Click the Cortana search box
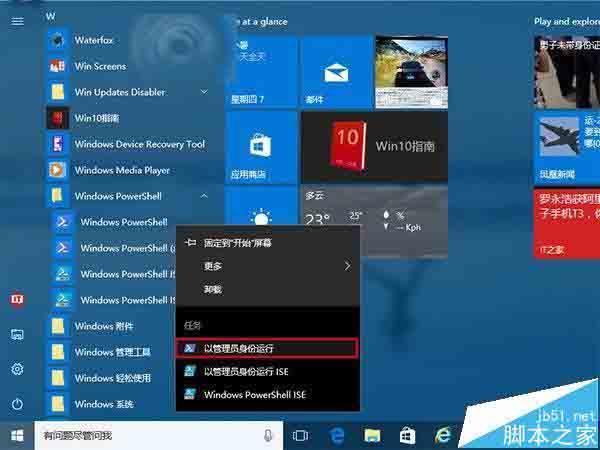Image resolution: width=600 pixels, height=450 pixels. tap(159, 435)
